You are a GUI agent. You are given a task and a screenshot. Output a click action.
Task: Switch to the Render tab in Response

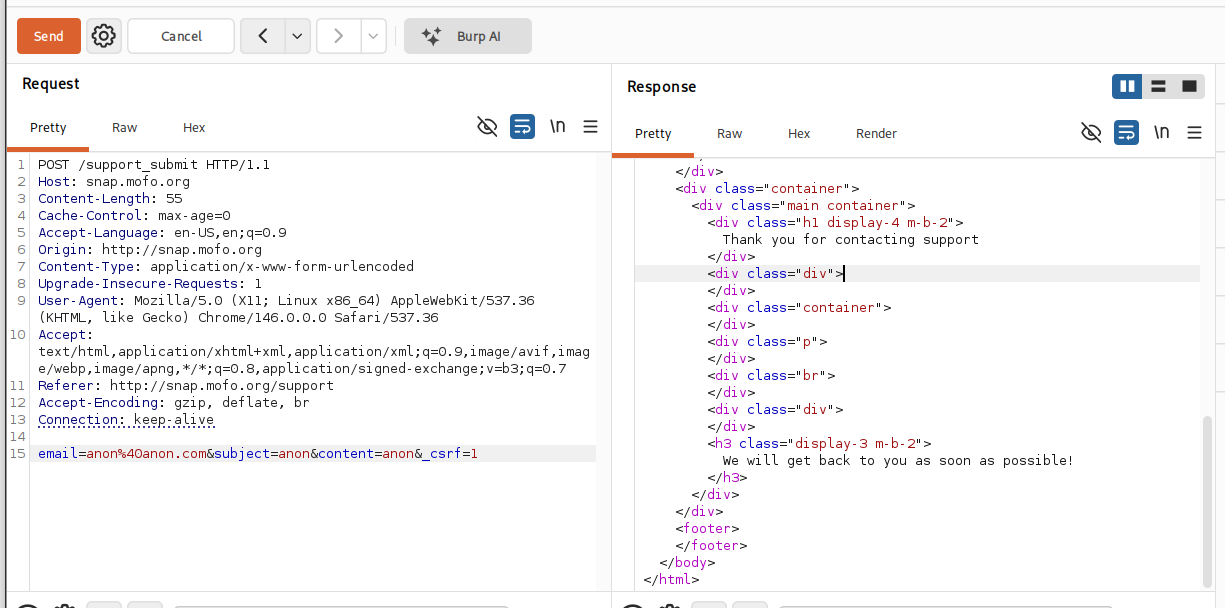(x=876, y=133)
